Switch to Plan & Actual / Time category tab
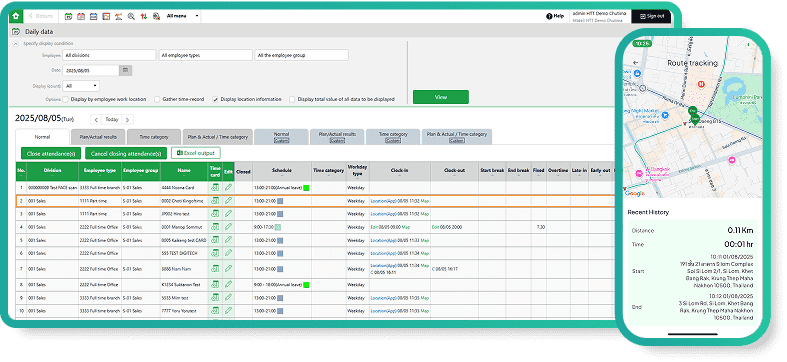Image resolution: width=787 pixels, height=362 pixels. [217, 137]
